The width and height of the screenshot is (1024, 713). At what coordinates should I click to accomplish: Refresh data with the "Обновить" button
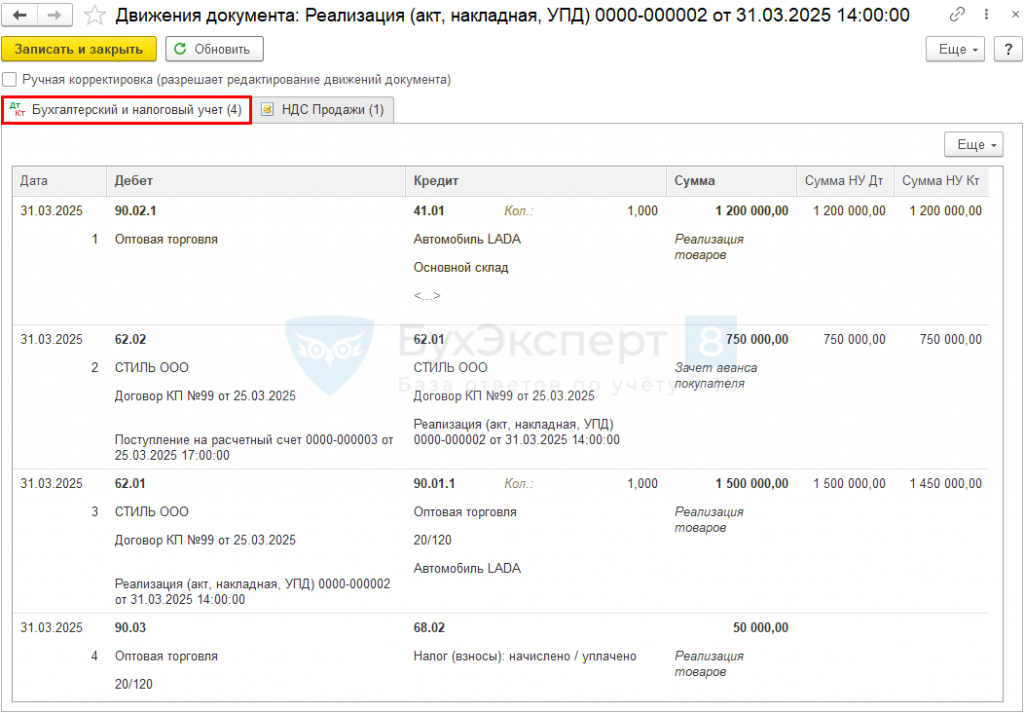pyautogui.click(x=214, y=49)
